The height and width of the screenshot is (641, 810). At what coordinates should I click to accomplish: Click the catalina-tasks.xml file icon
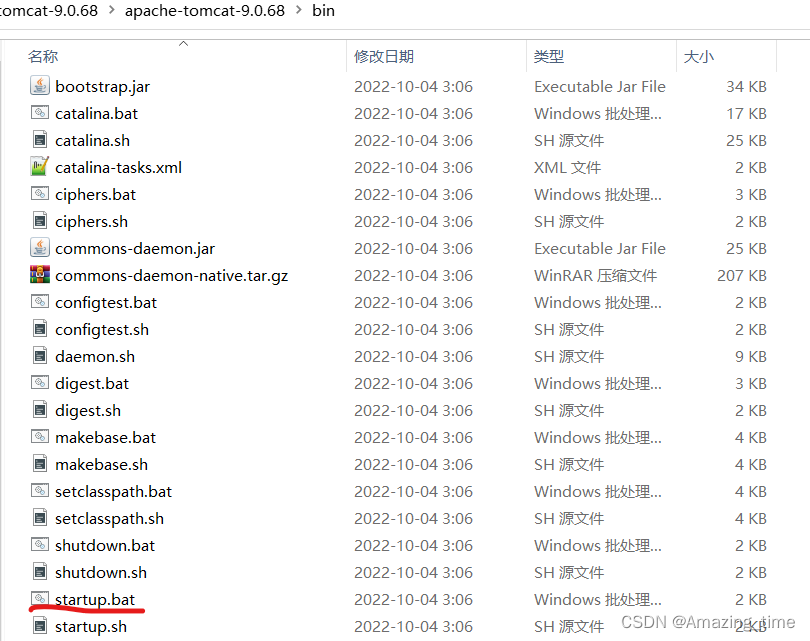click(x=40, y=166)
